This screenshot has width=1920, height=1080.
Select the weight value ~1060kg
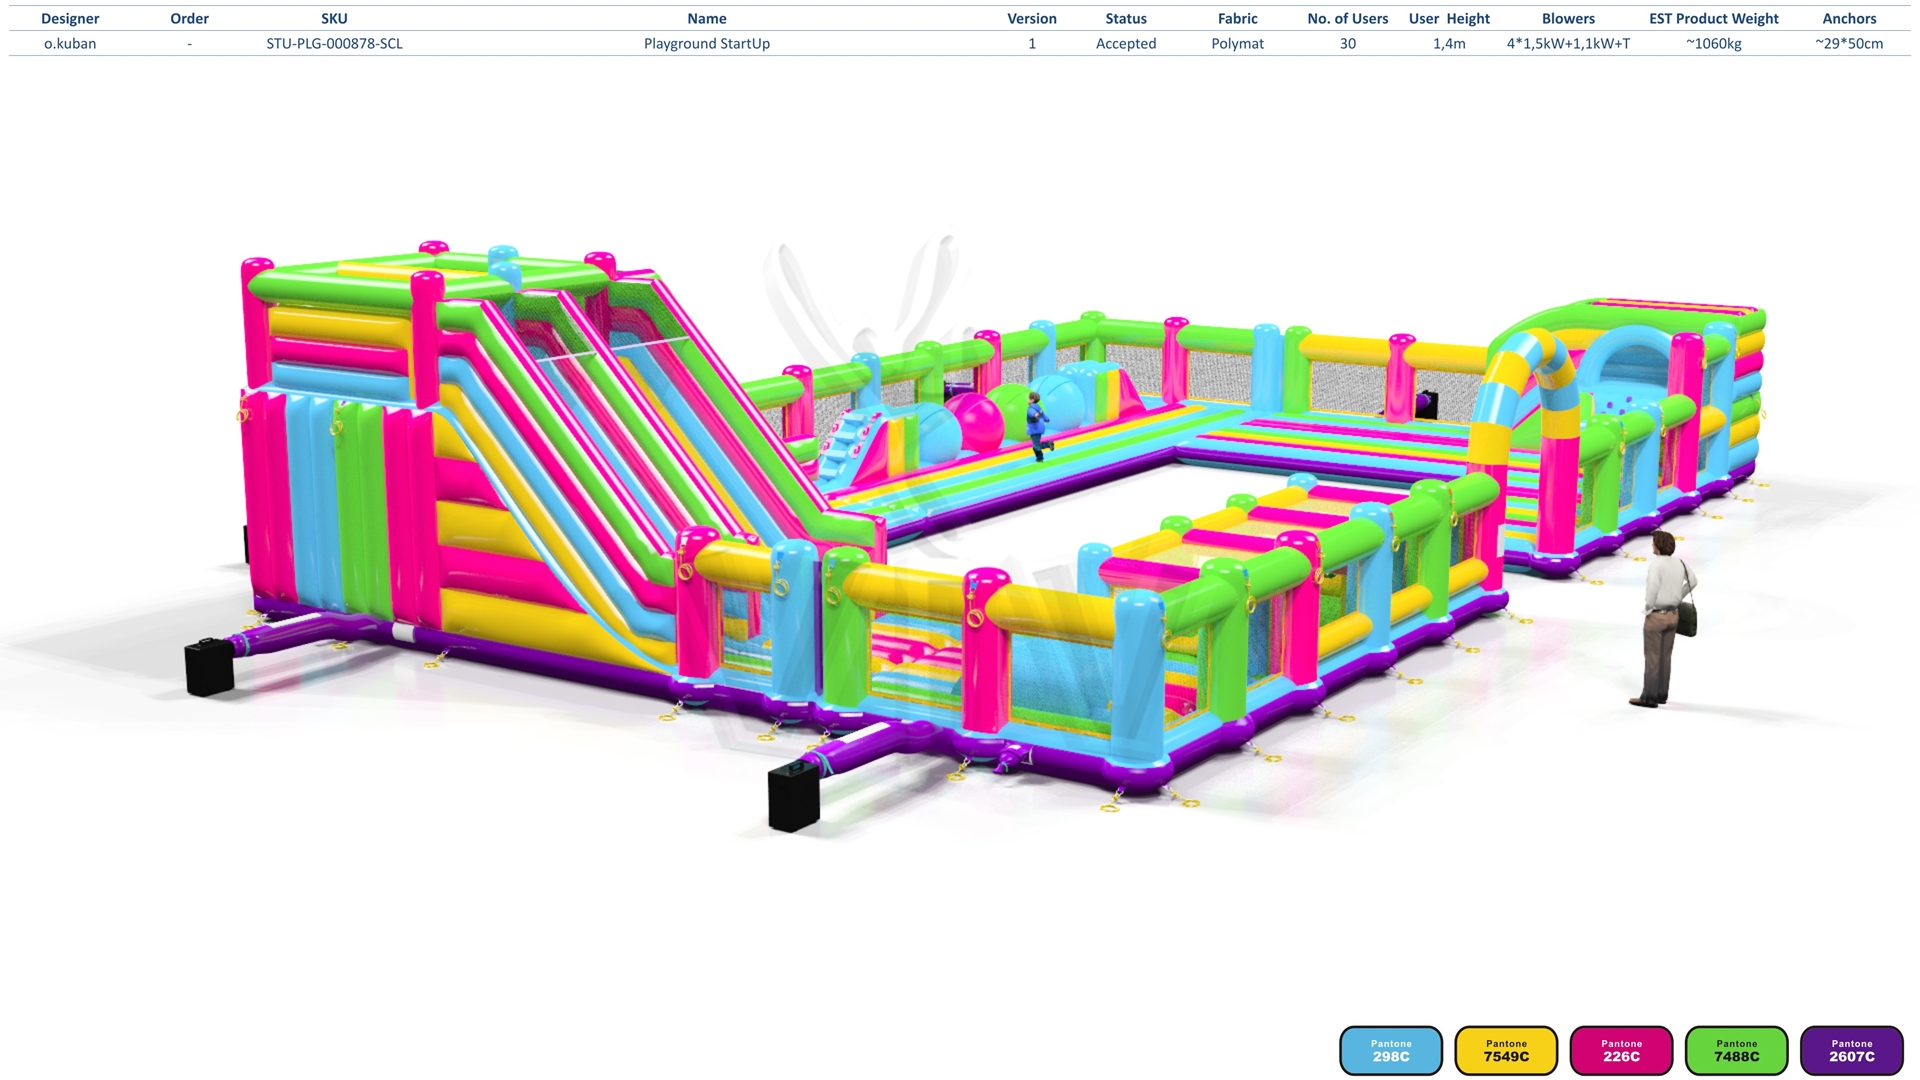(1714, 44)
